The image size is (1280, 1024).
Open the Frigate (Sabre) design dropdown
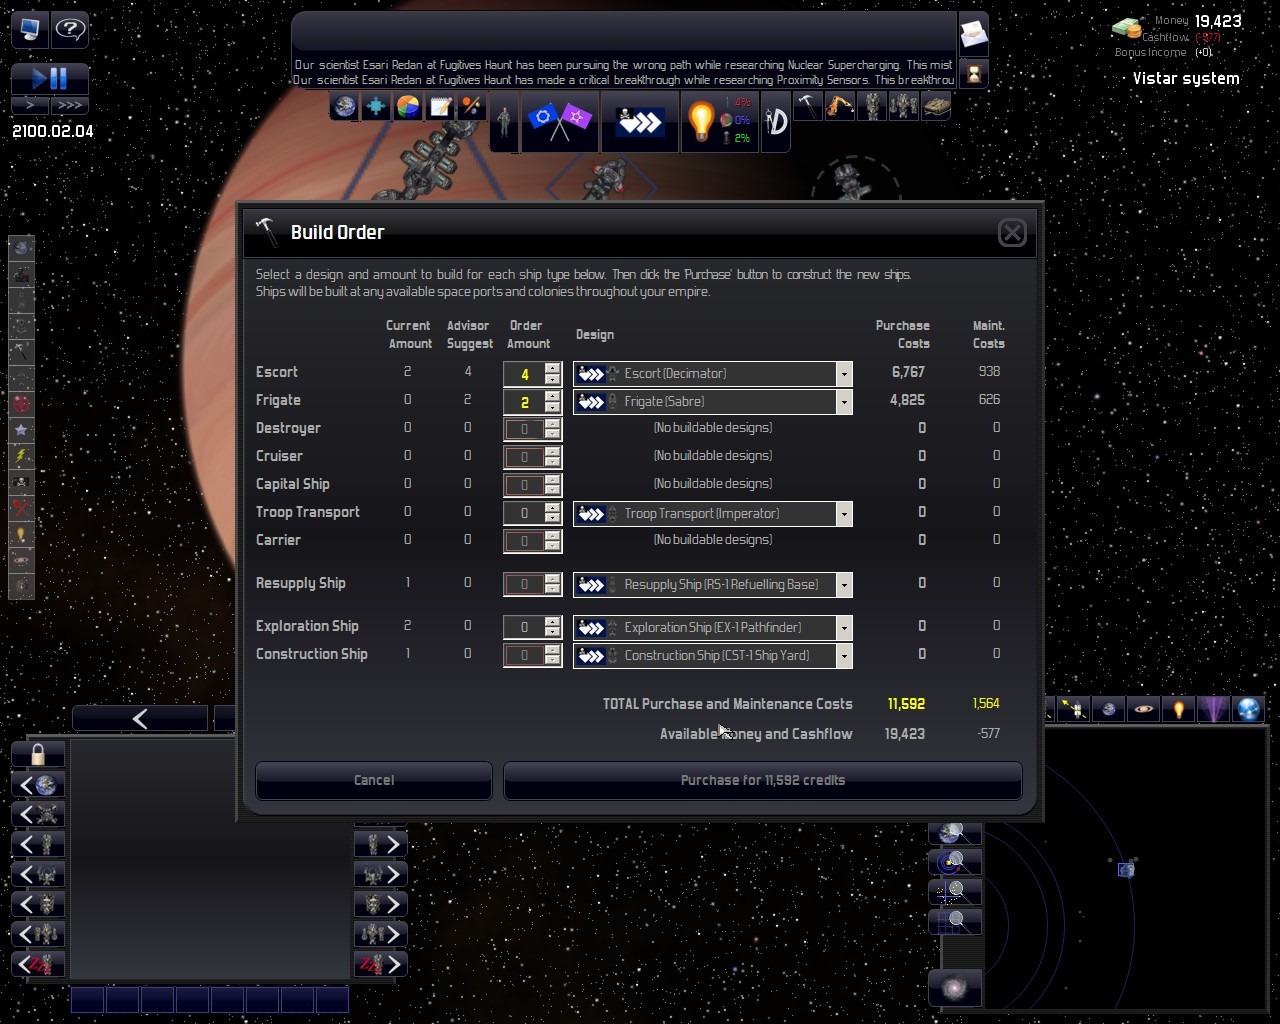844,402
